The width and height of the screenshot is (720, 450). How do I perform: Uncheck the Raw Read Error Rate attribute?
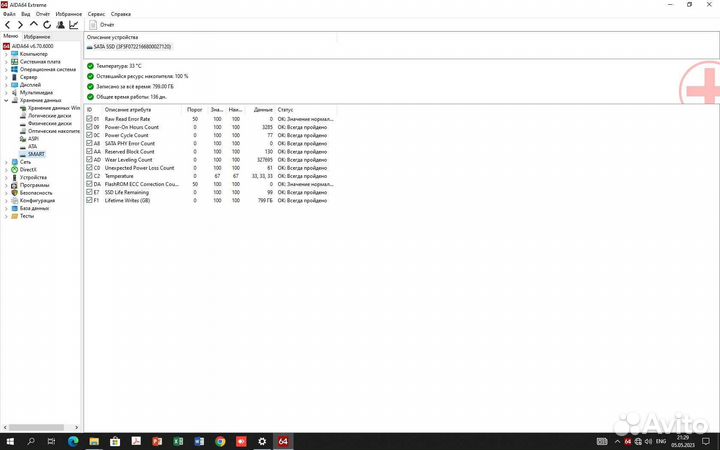tap(89, 118)
